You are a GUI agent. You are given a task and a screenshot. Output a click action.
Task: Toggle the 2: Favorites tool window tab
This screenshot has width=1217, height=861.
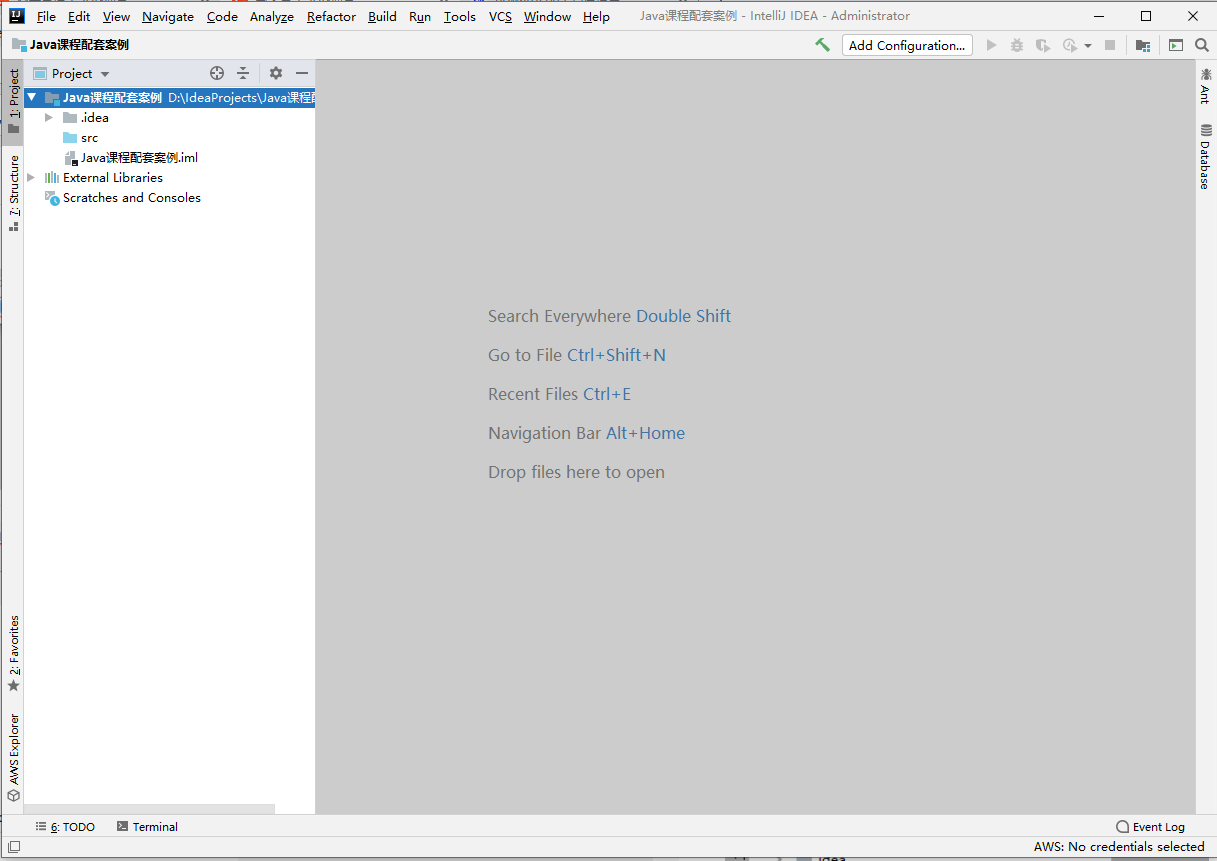[x=13, y=654]
